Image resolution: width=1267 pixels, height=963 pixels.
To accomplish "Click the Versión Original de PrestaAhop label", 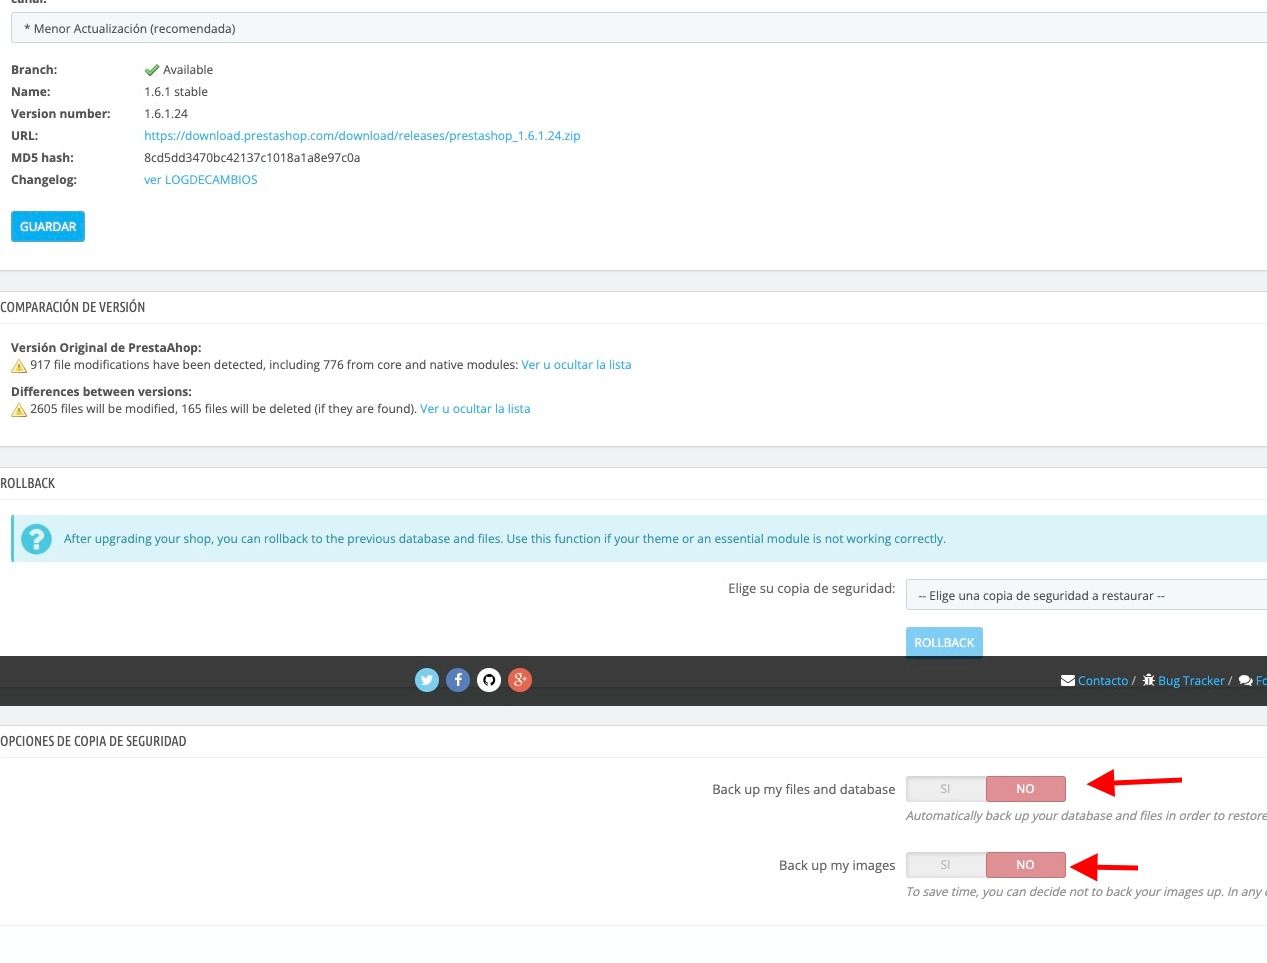I will (106, 348).
